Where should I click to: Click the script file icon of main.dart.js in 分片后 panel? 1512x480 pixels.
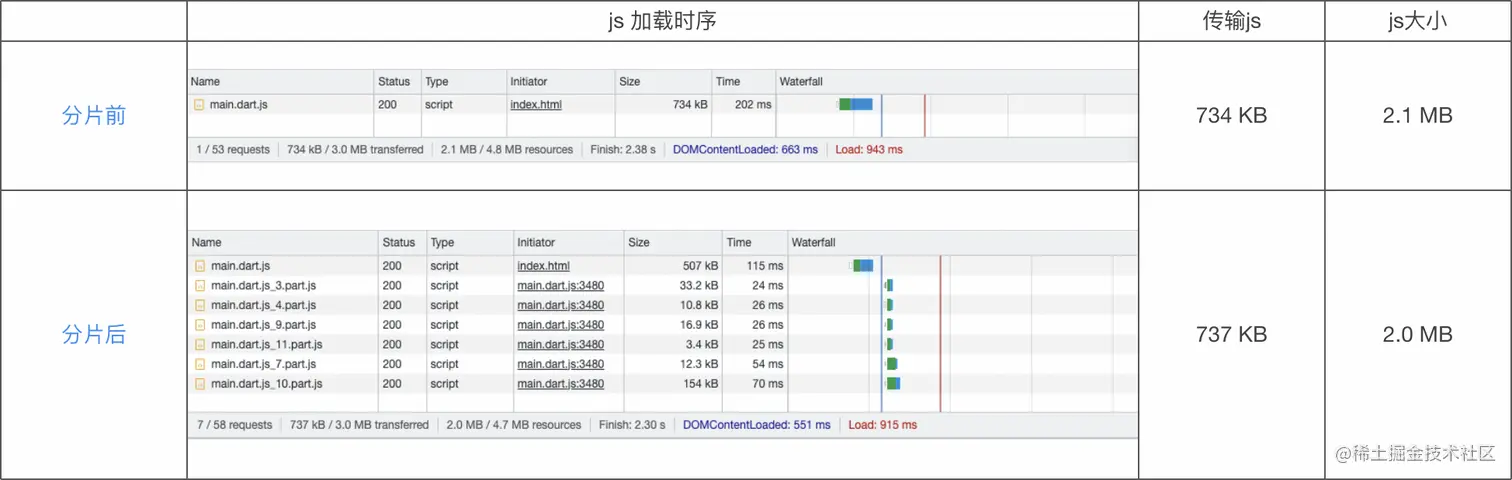[200, 266]
